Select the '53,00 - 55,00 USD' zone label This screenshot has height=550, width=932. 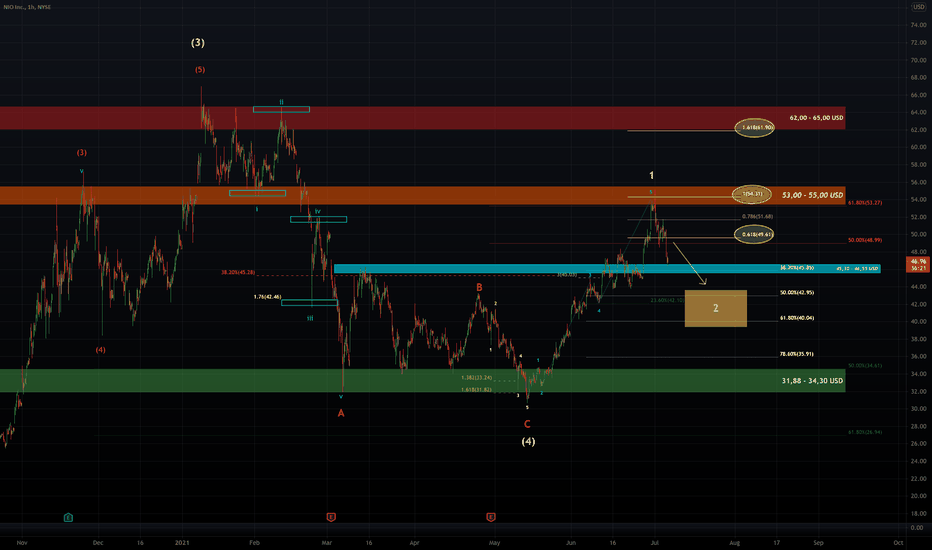(x=813, y=195)
